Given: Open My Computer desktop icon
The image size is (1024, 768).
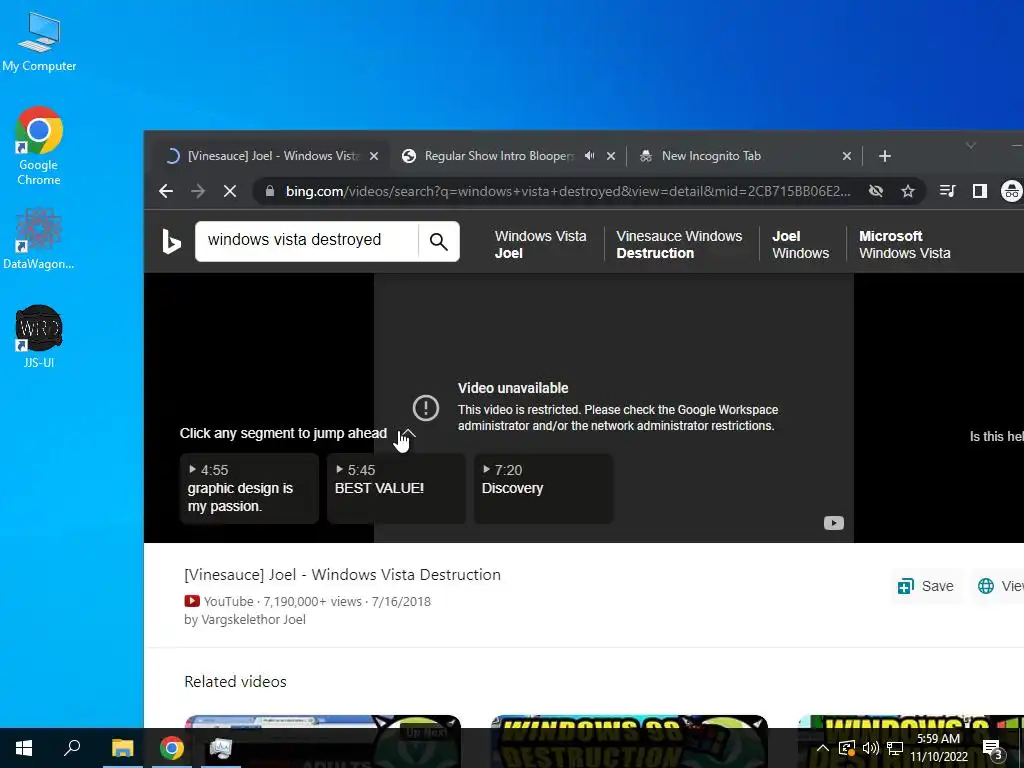Looking at the screenshot, I should 39,41.
